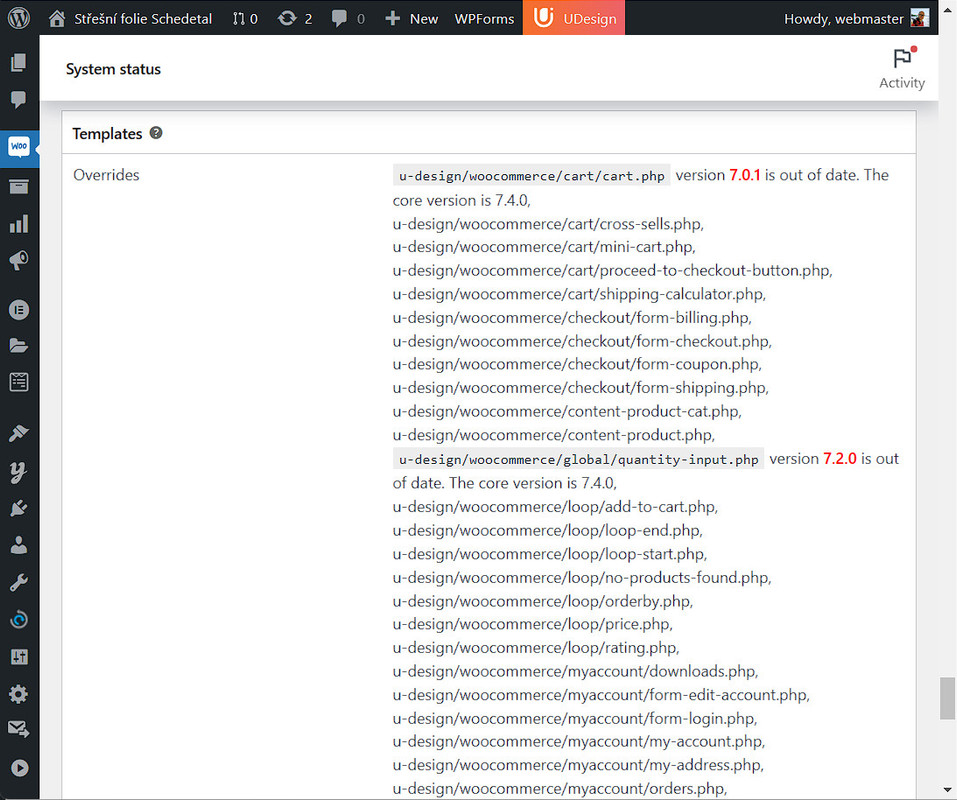Screen dimensions: 957x800
Task: Click the red 7.0.1 version number
Action: pyautogui.click(x=745, y=175)
